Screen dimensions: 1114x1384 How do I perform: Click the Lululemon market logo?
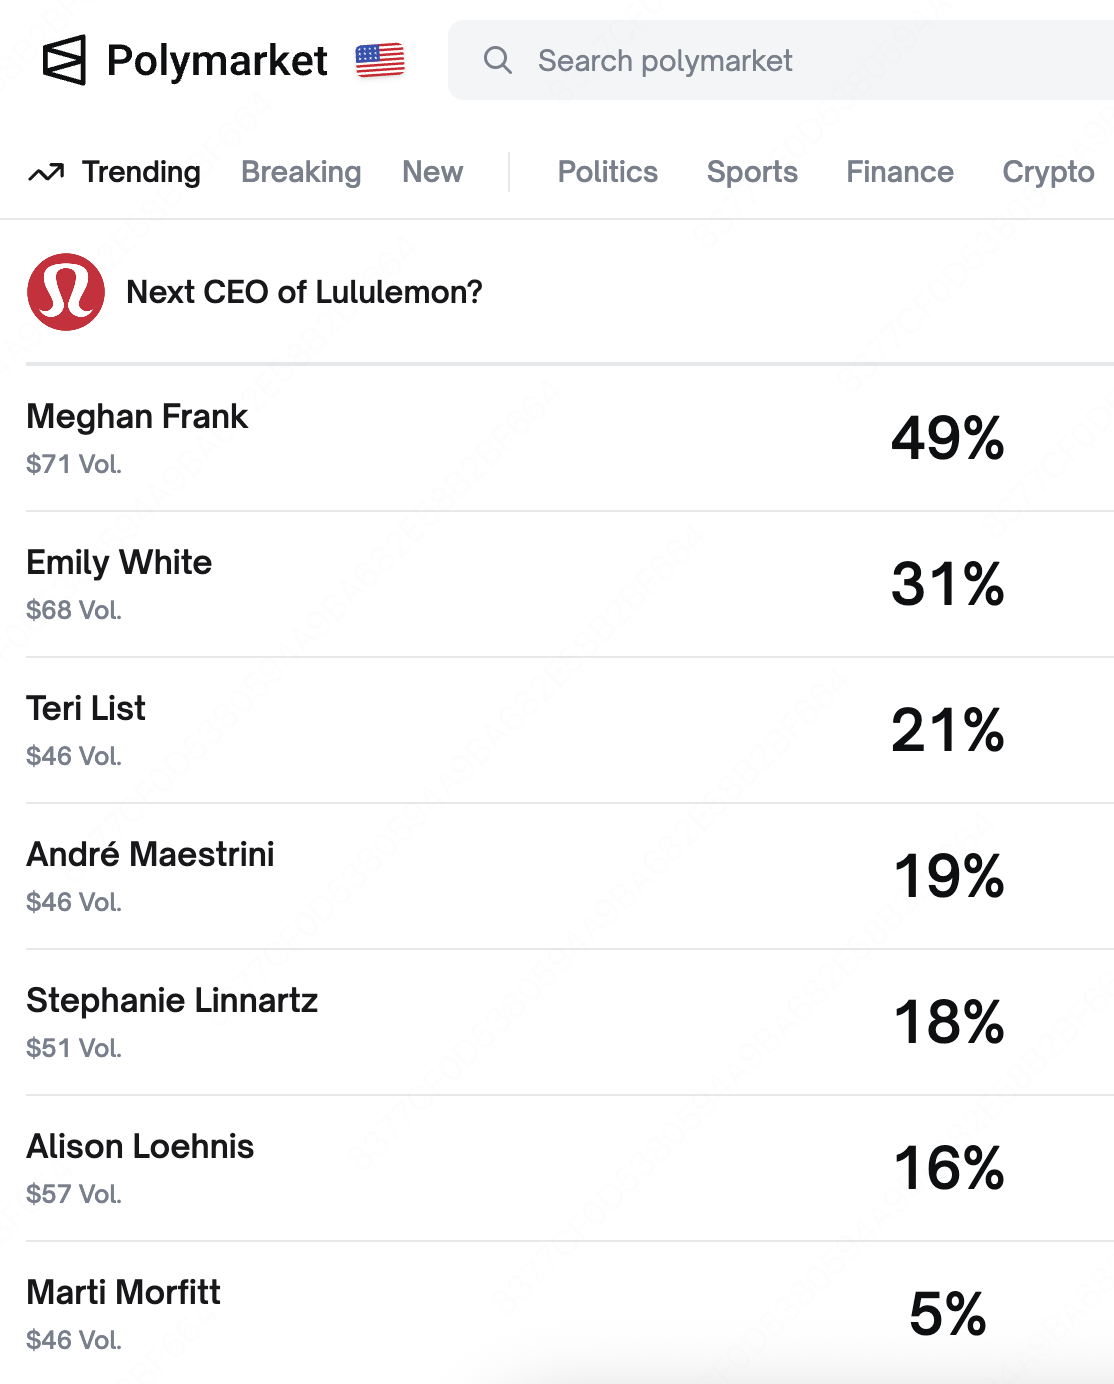(66, 292)
